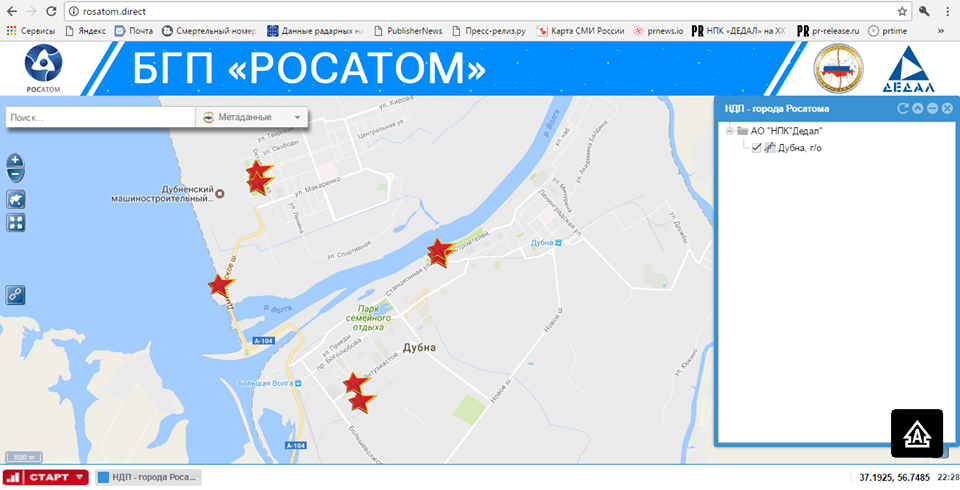Image resolution: width=960 pixels, height=490 pixels.
Task: Click the full extent arrows button
Action: tap(16, 222)
